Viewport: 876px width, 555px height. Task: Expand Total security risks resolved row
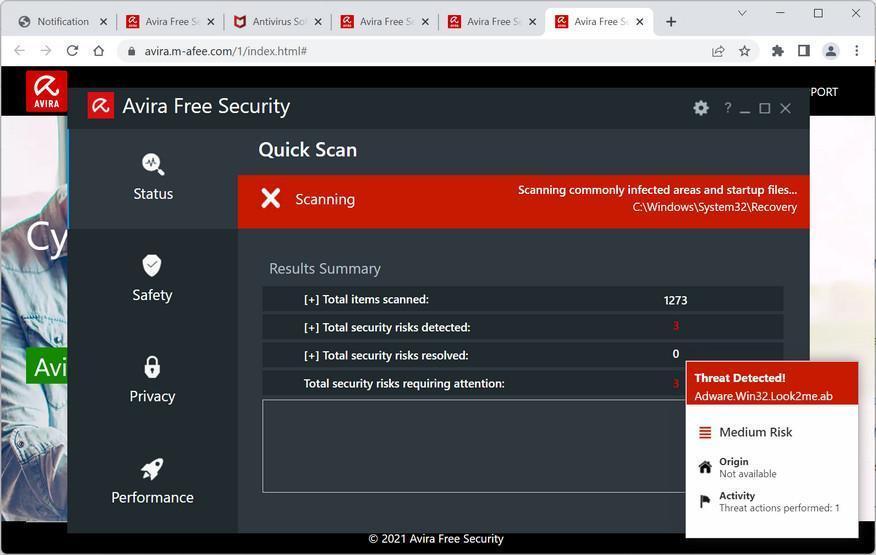point(522,355)
